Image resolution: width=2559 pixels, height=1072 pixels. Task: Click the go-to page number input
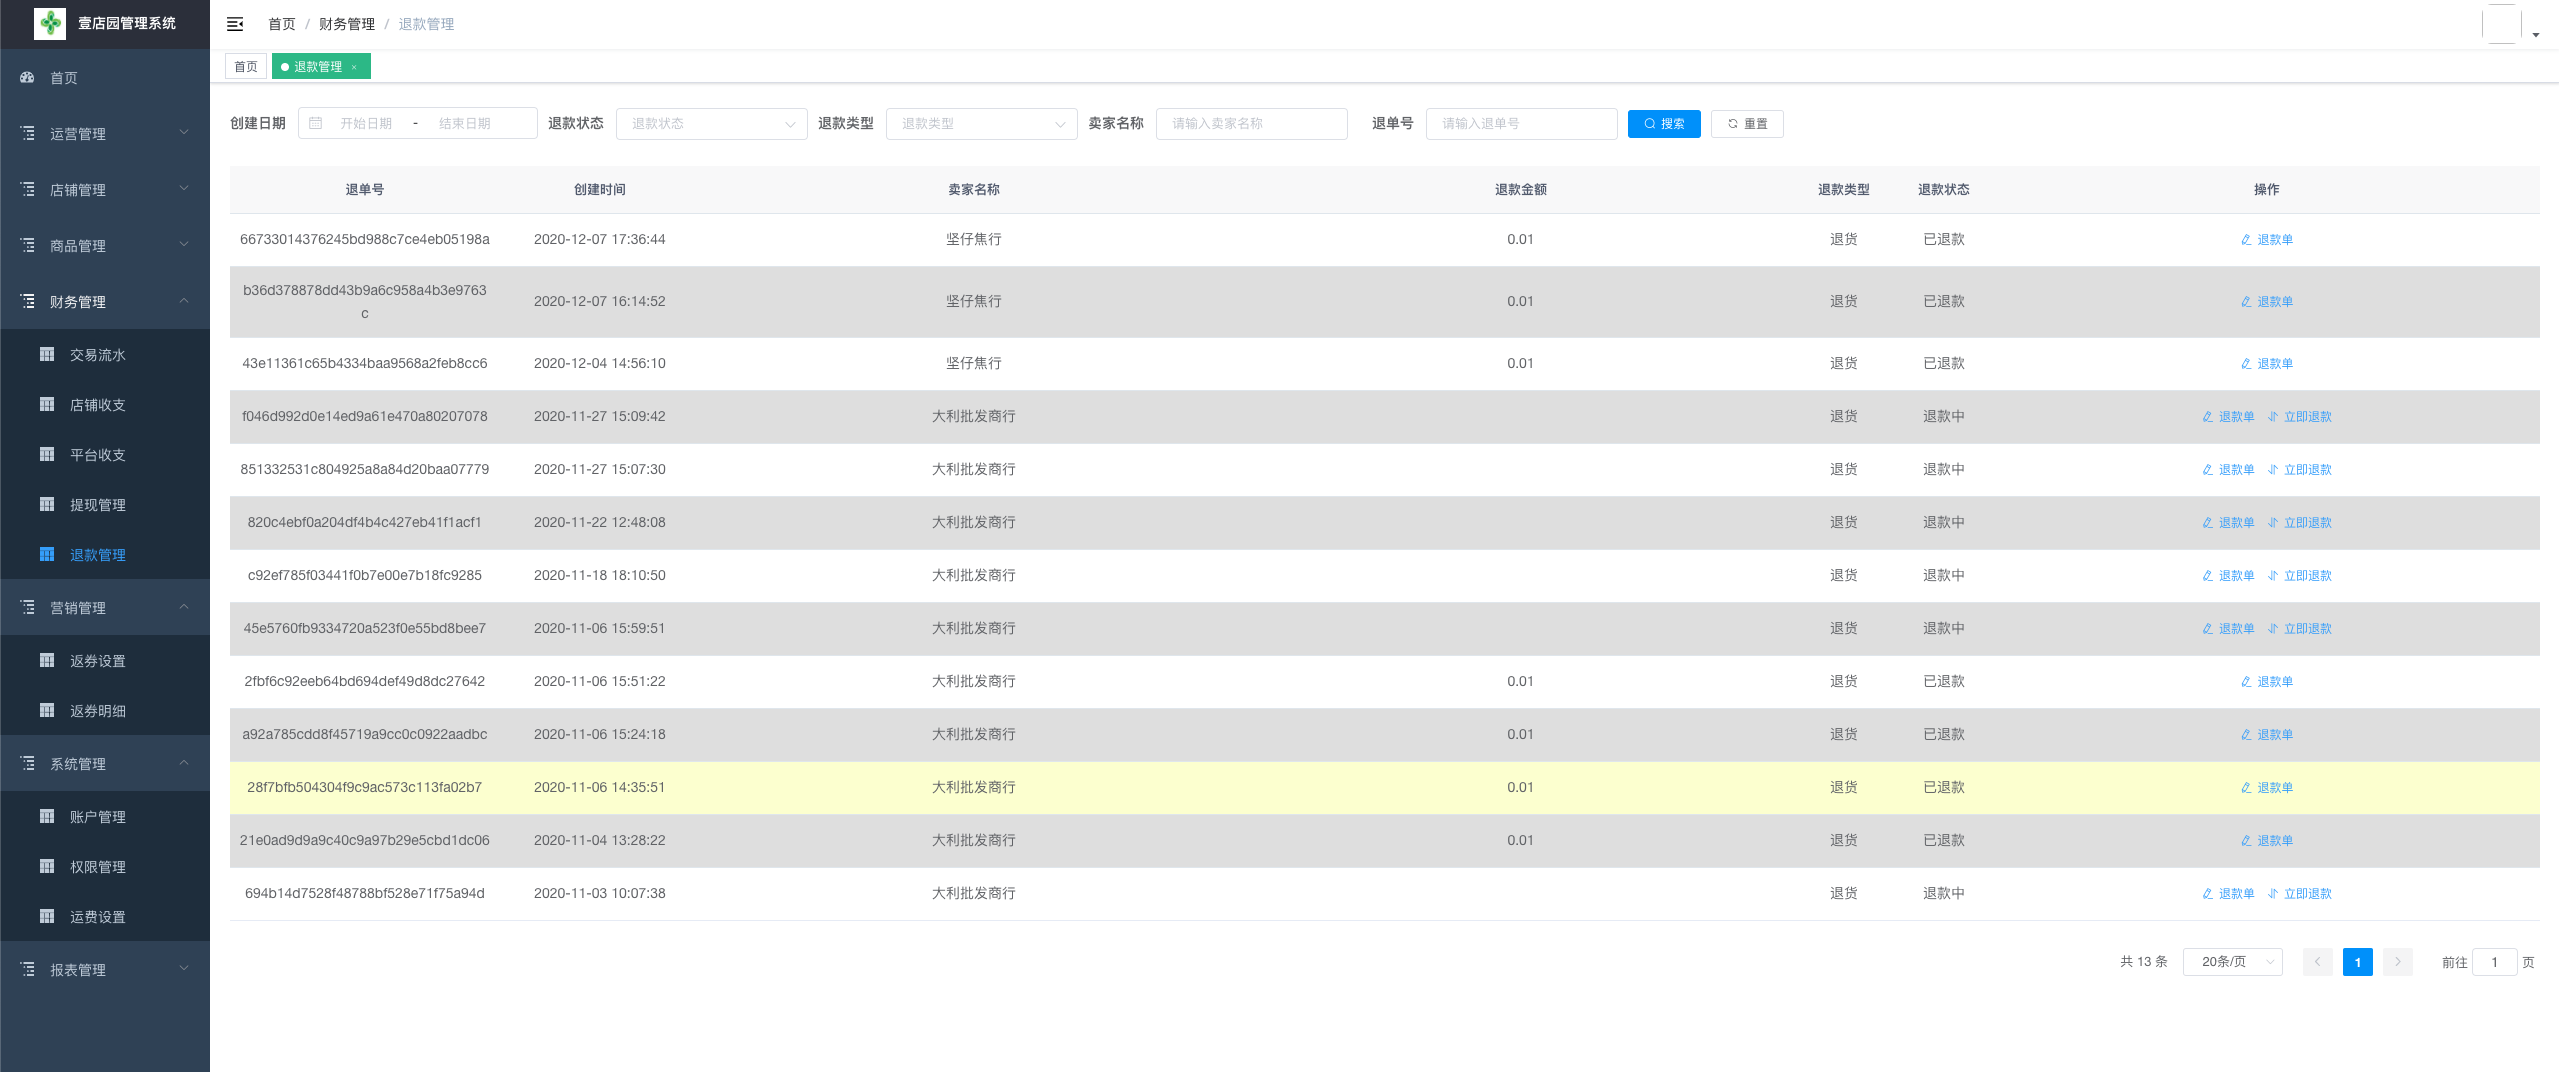pos(2495,962)
